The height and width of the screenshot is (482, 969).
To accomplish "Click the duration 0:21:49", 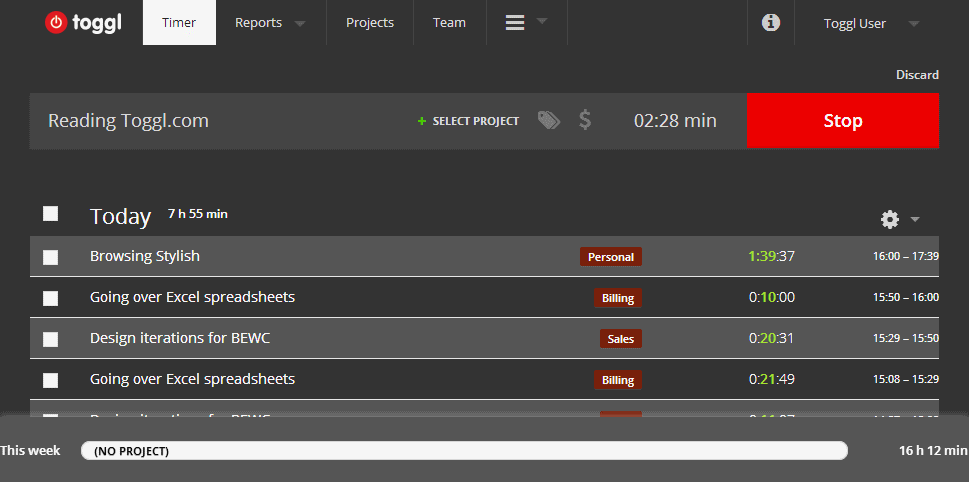I will click(x=772, y=379).
